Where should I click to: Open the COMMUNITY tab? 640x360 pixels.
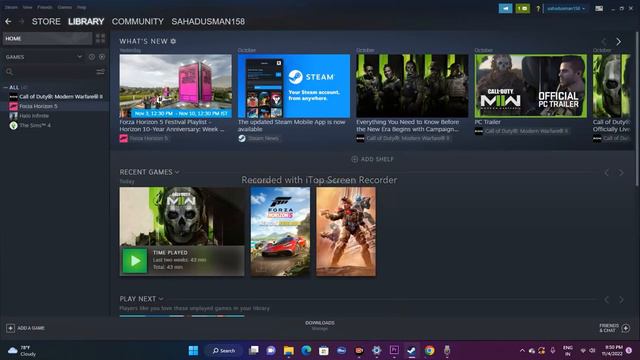[x=138, y=21]
